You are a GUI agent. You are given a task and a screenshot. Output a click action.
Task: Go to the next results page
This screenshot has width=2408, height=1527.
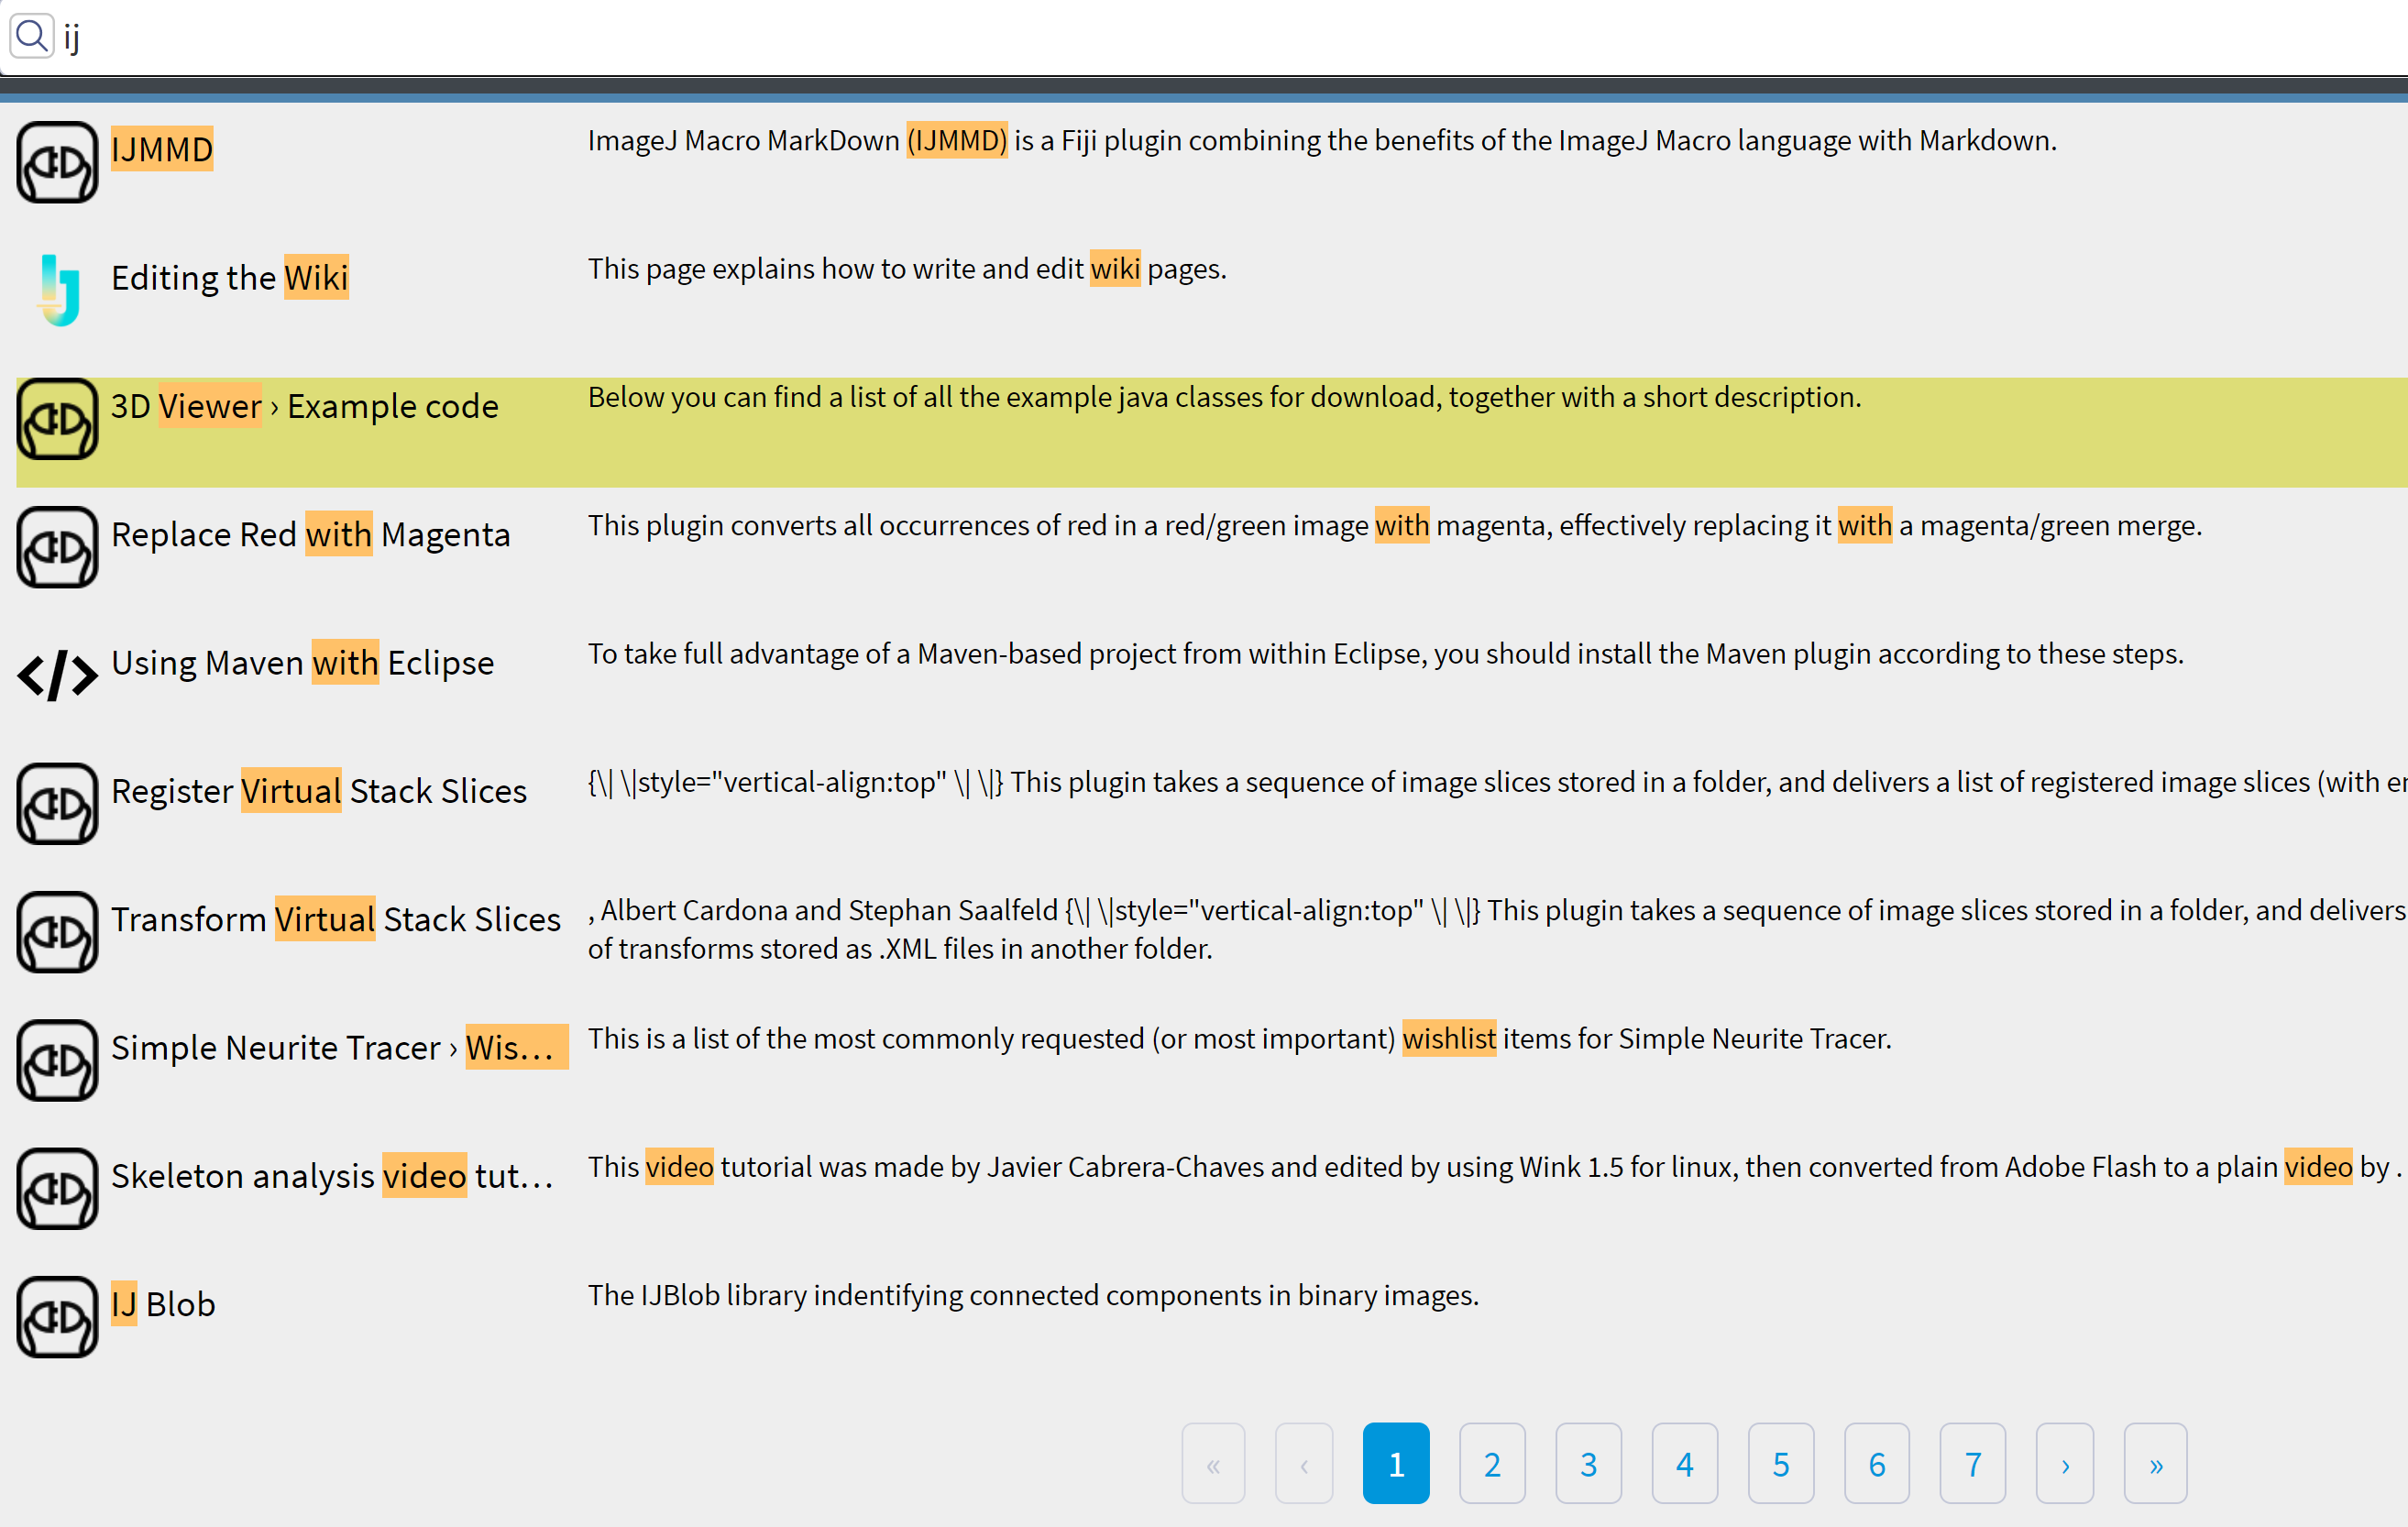coord(2065,1464)
